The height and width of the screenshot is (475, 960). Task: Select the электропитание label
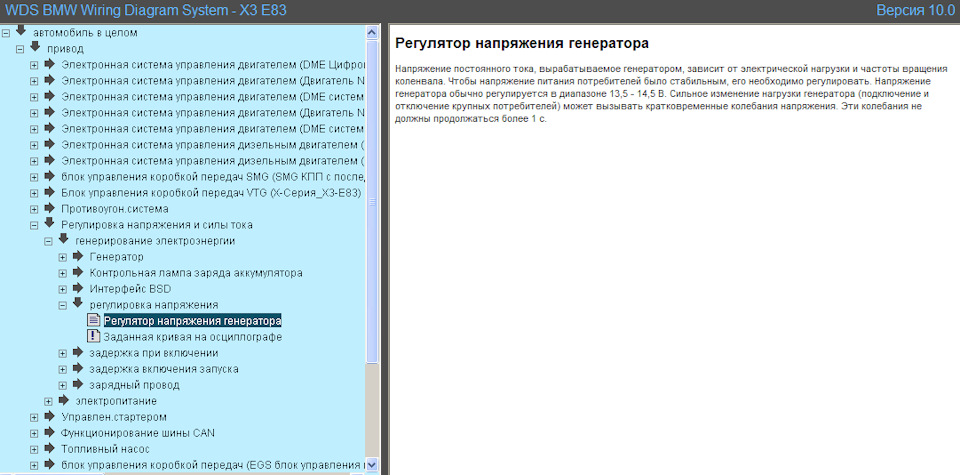pyautogui.click(x=116, y=402)
